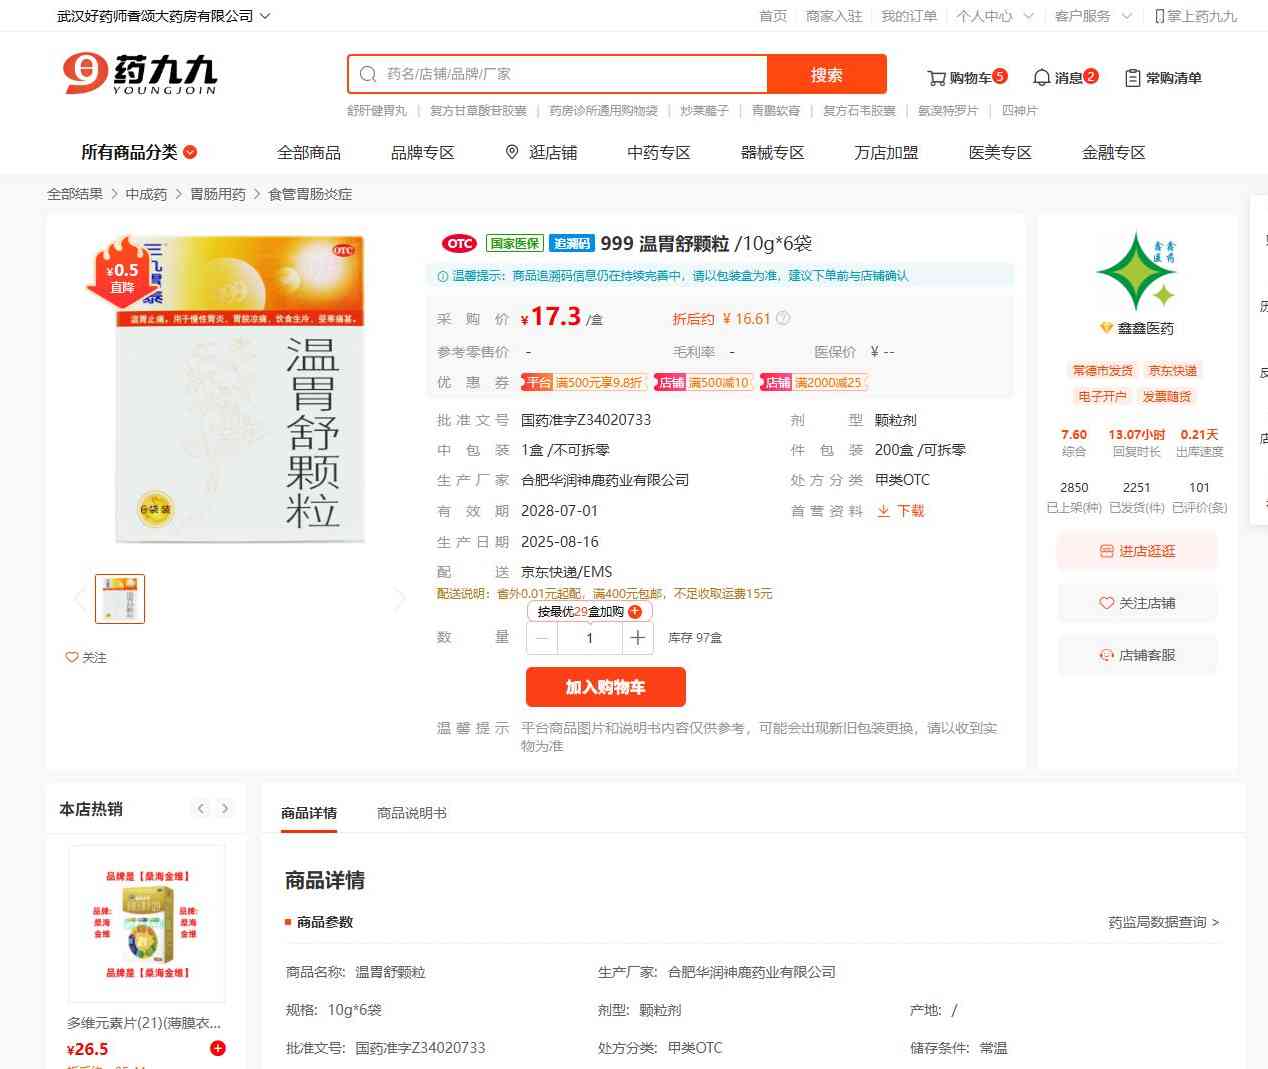
Task: Select the product image thumbnail
Action: coord(120,599)
